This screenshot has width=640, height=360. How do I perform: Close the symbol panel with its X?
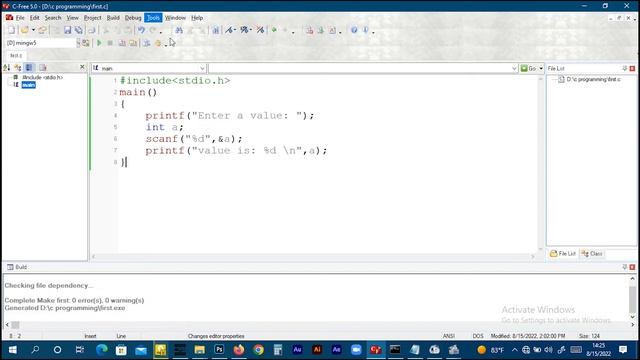(82, 67)
